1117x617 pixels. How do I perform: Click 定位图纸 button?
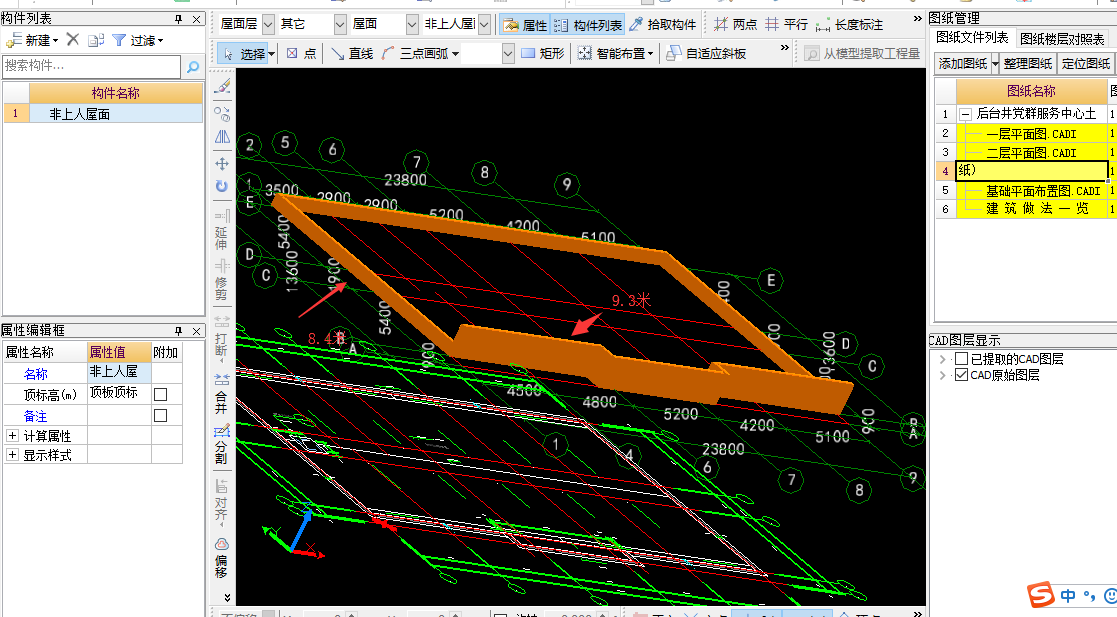(x=1085, y=64)
